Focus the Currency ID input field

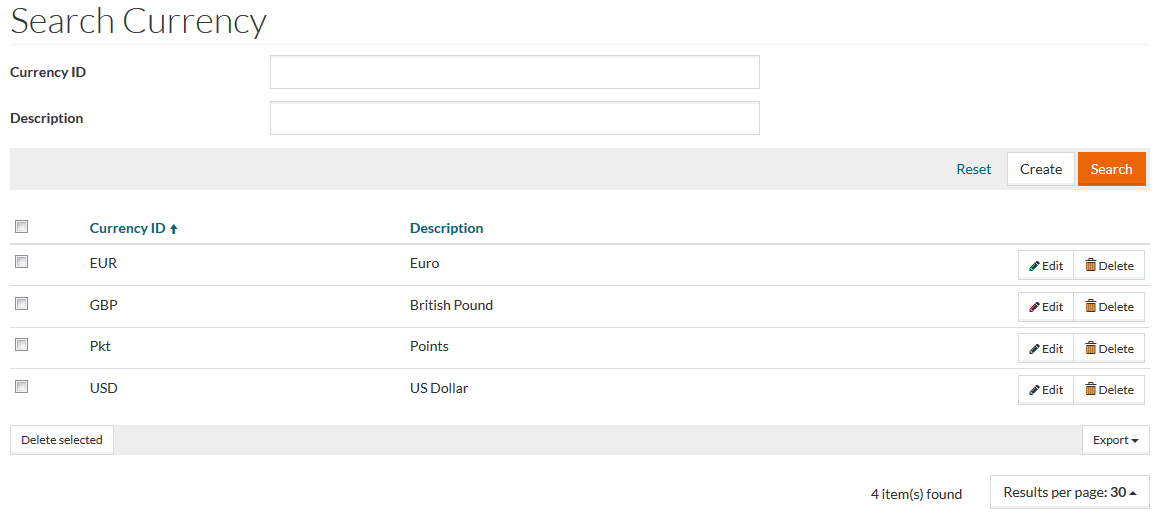[514, 72]
